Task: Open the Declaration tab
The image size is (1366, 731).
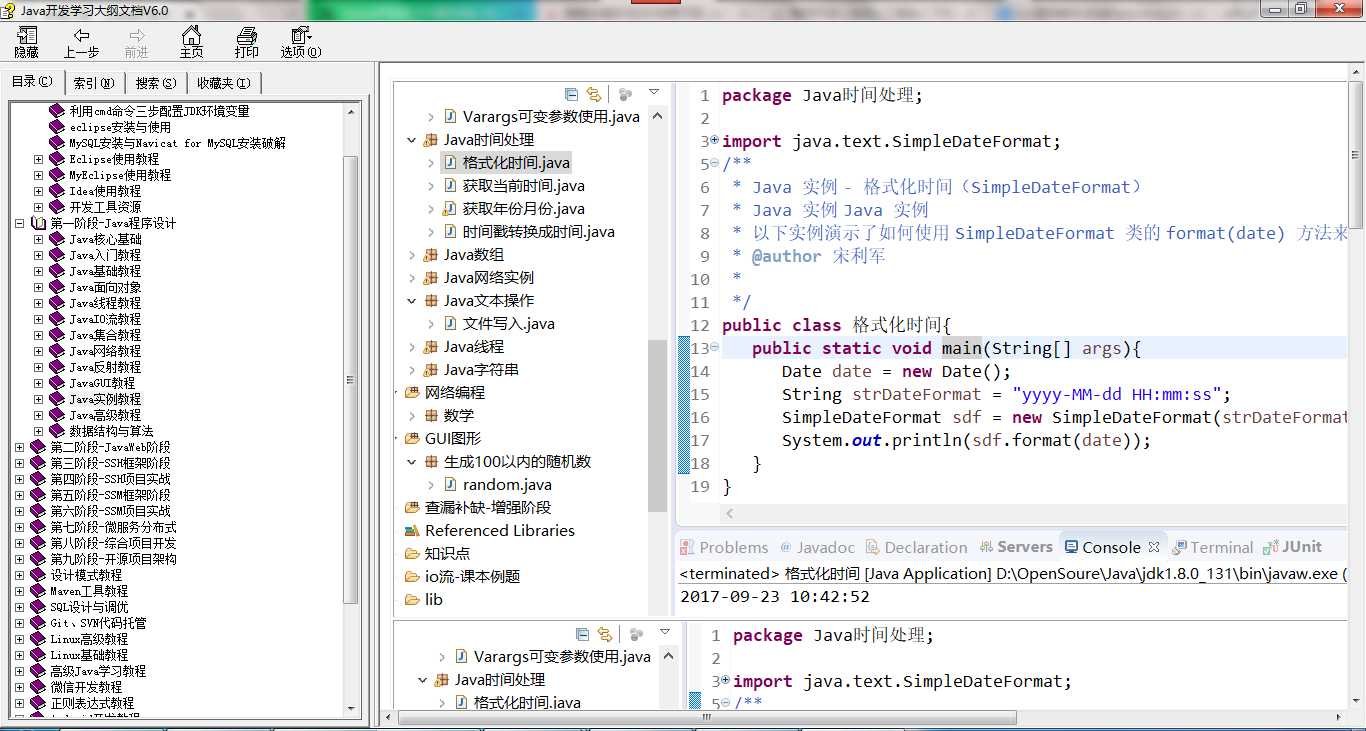Action: pos(917,547)
